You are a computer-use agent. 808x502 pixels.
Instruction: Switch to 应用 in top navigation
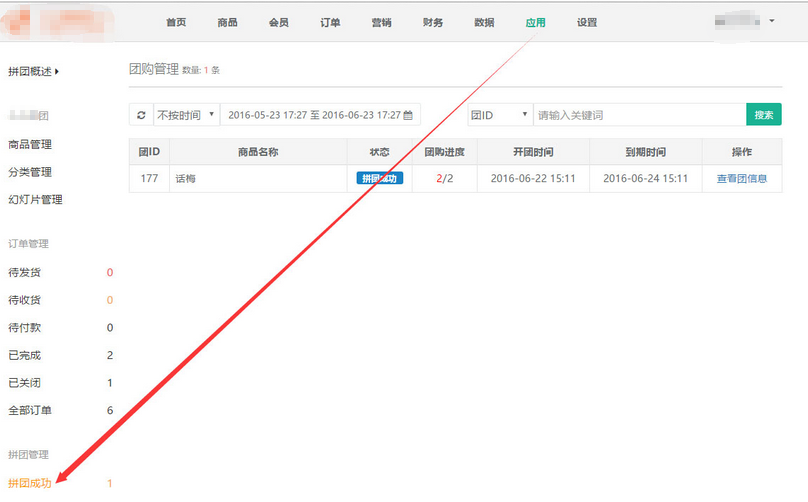point(536,22)
